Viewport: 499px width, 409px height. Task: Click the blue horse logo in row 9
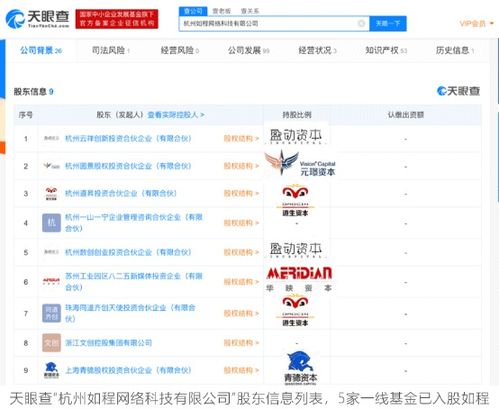pyautogui.click(x=51, y=370)
